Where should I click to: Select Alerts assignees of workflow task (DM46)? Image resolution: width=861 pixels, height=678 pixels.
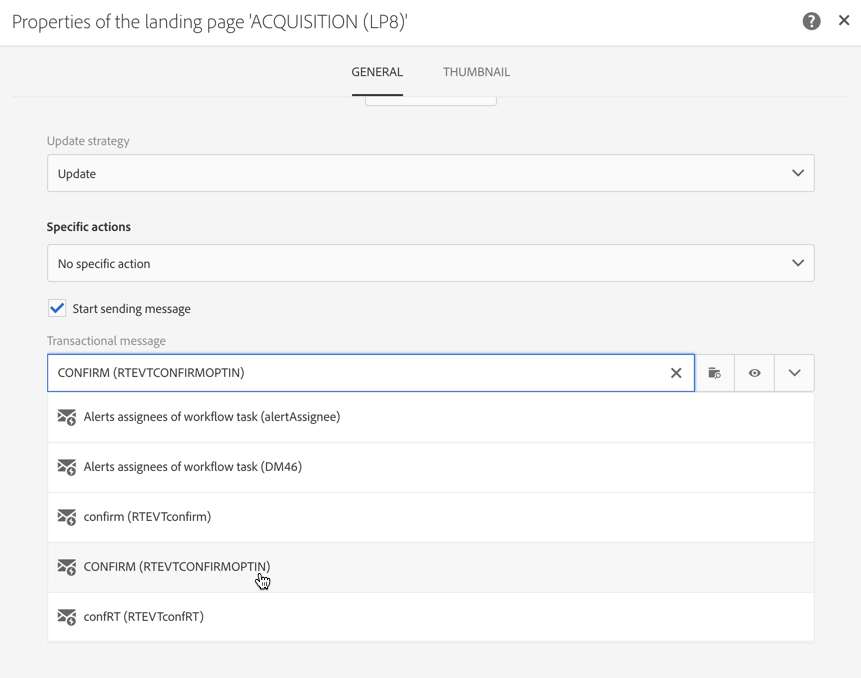[x=193, y=467]
